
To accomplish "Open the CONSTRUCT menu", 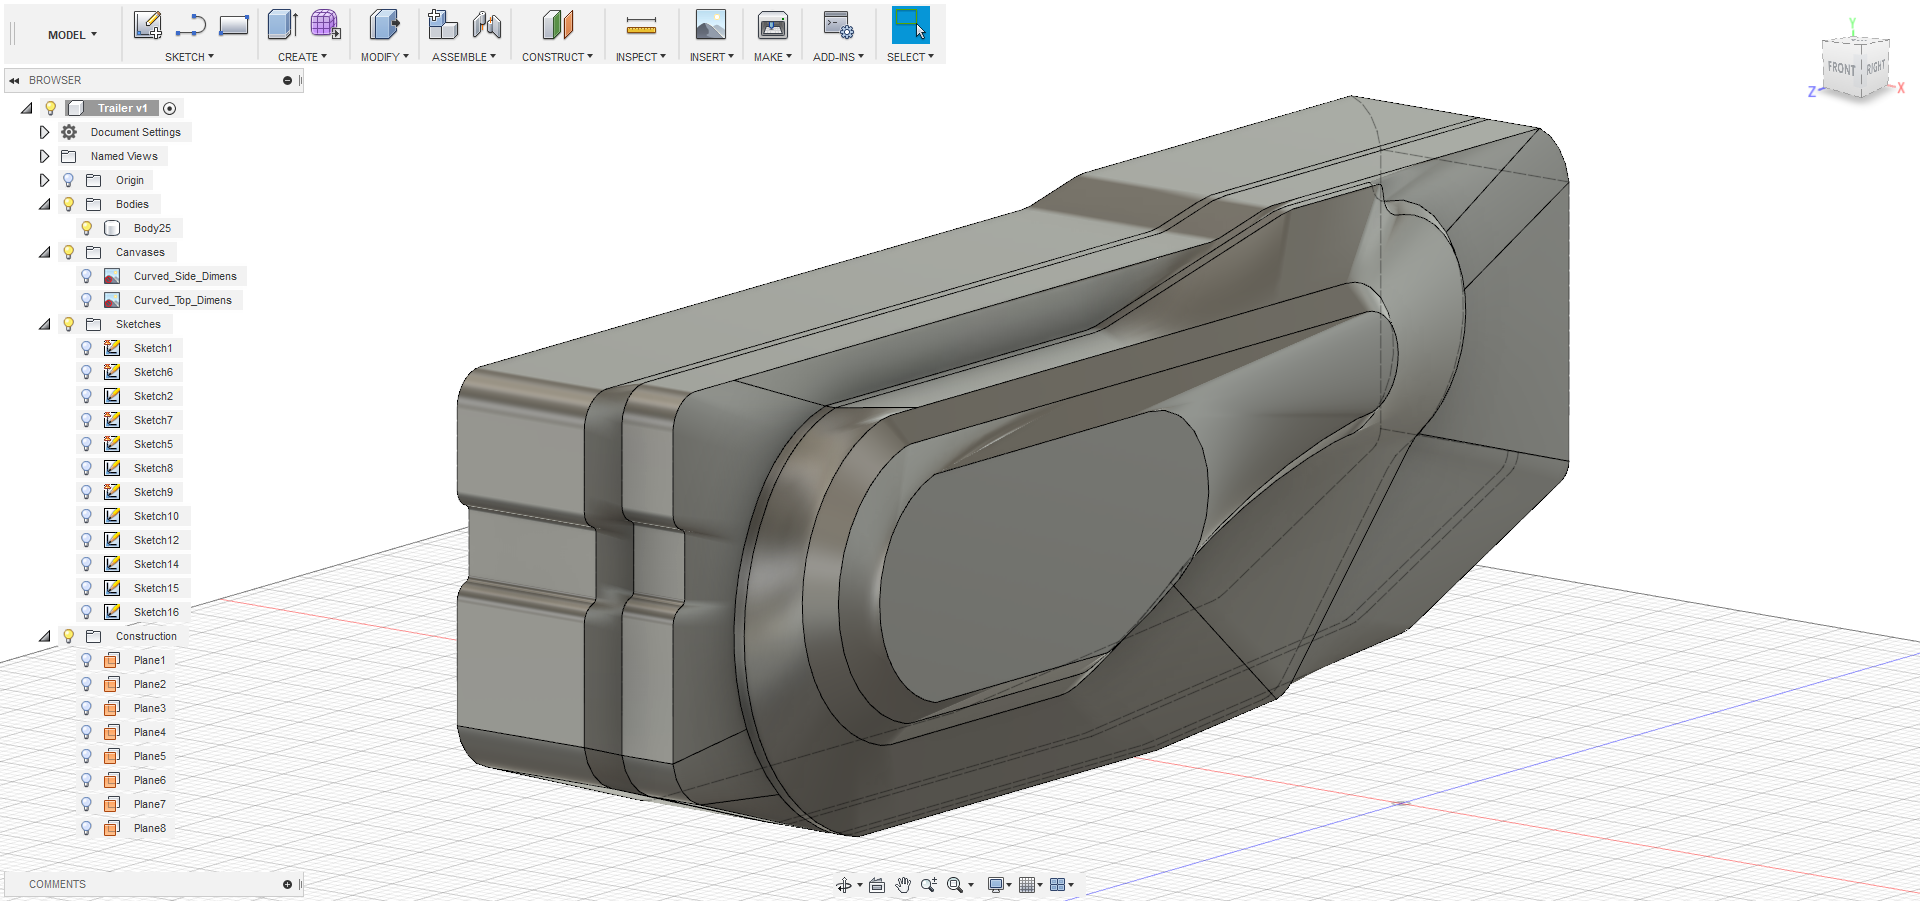I will click(x=557, y=57).
